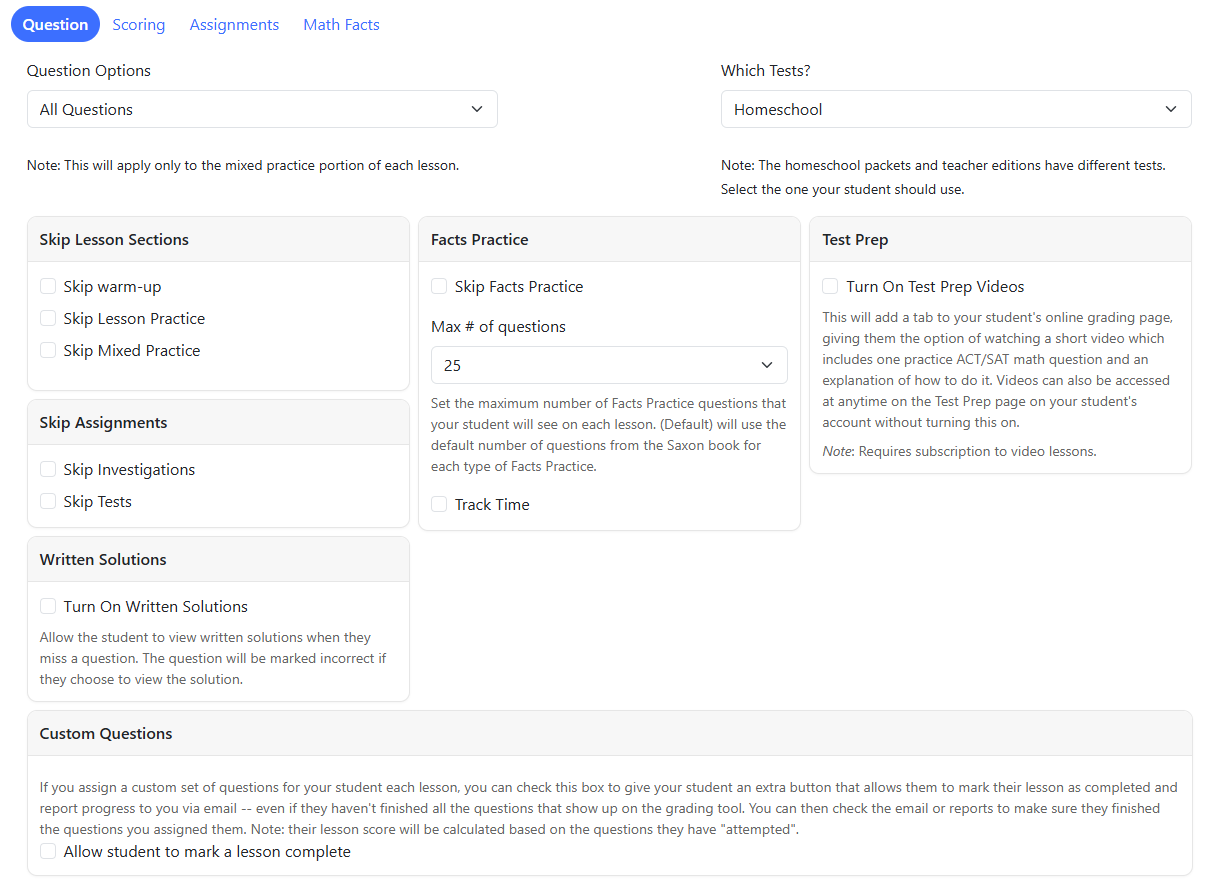Click the mixed practice portion note text

tap(243, 165)
